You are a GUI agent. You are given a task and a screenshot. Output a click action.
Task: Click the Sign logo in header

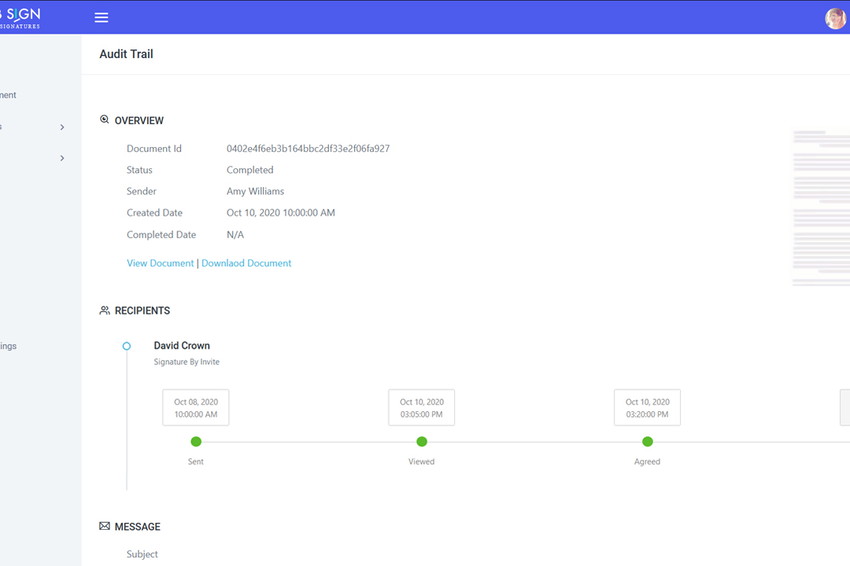click(20, 17)
